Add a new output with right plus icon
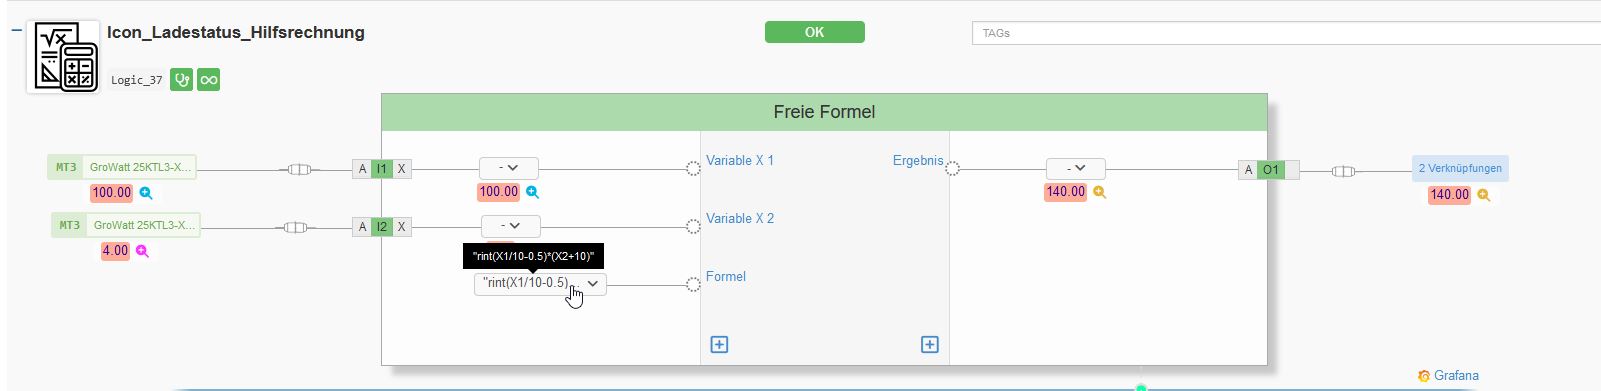The width and height of the screenshot is (1601, 391). click(x=929, y=344)
